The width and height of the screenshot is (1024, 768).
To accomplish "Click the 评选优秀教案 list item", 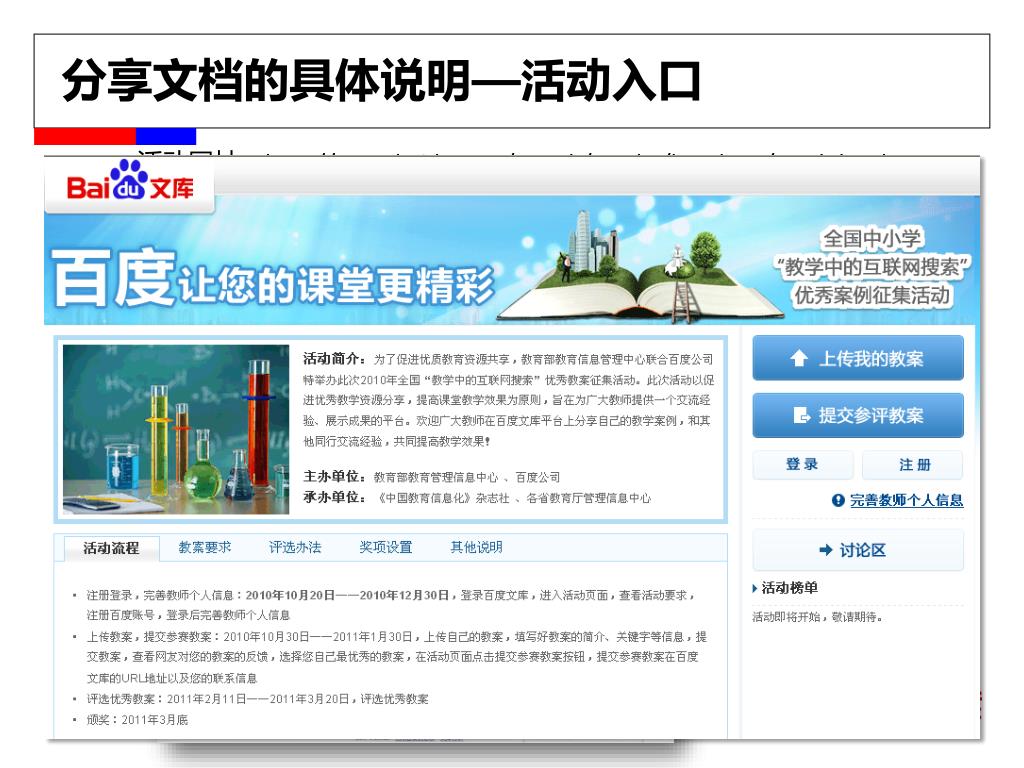I will pos(257,699).
